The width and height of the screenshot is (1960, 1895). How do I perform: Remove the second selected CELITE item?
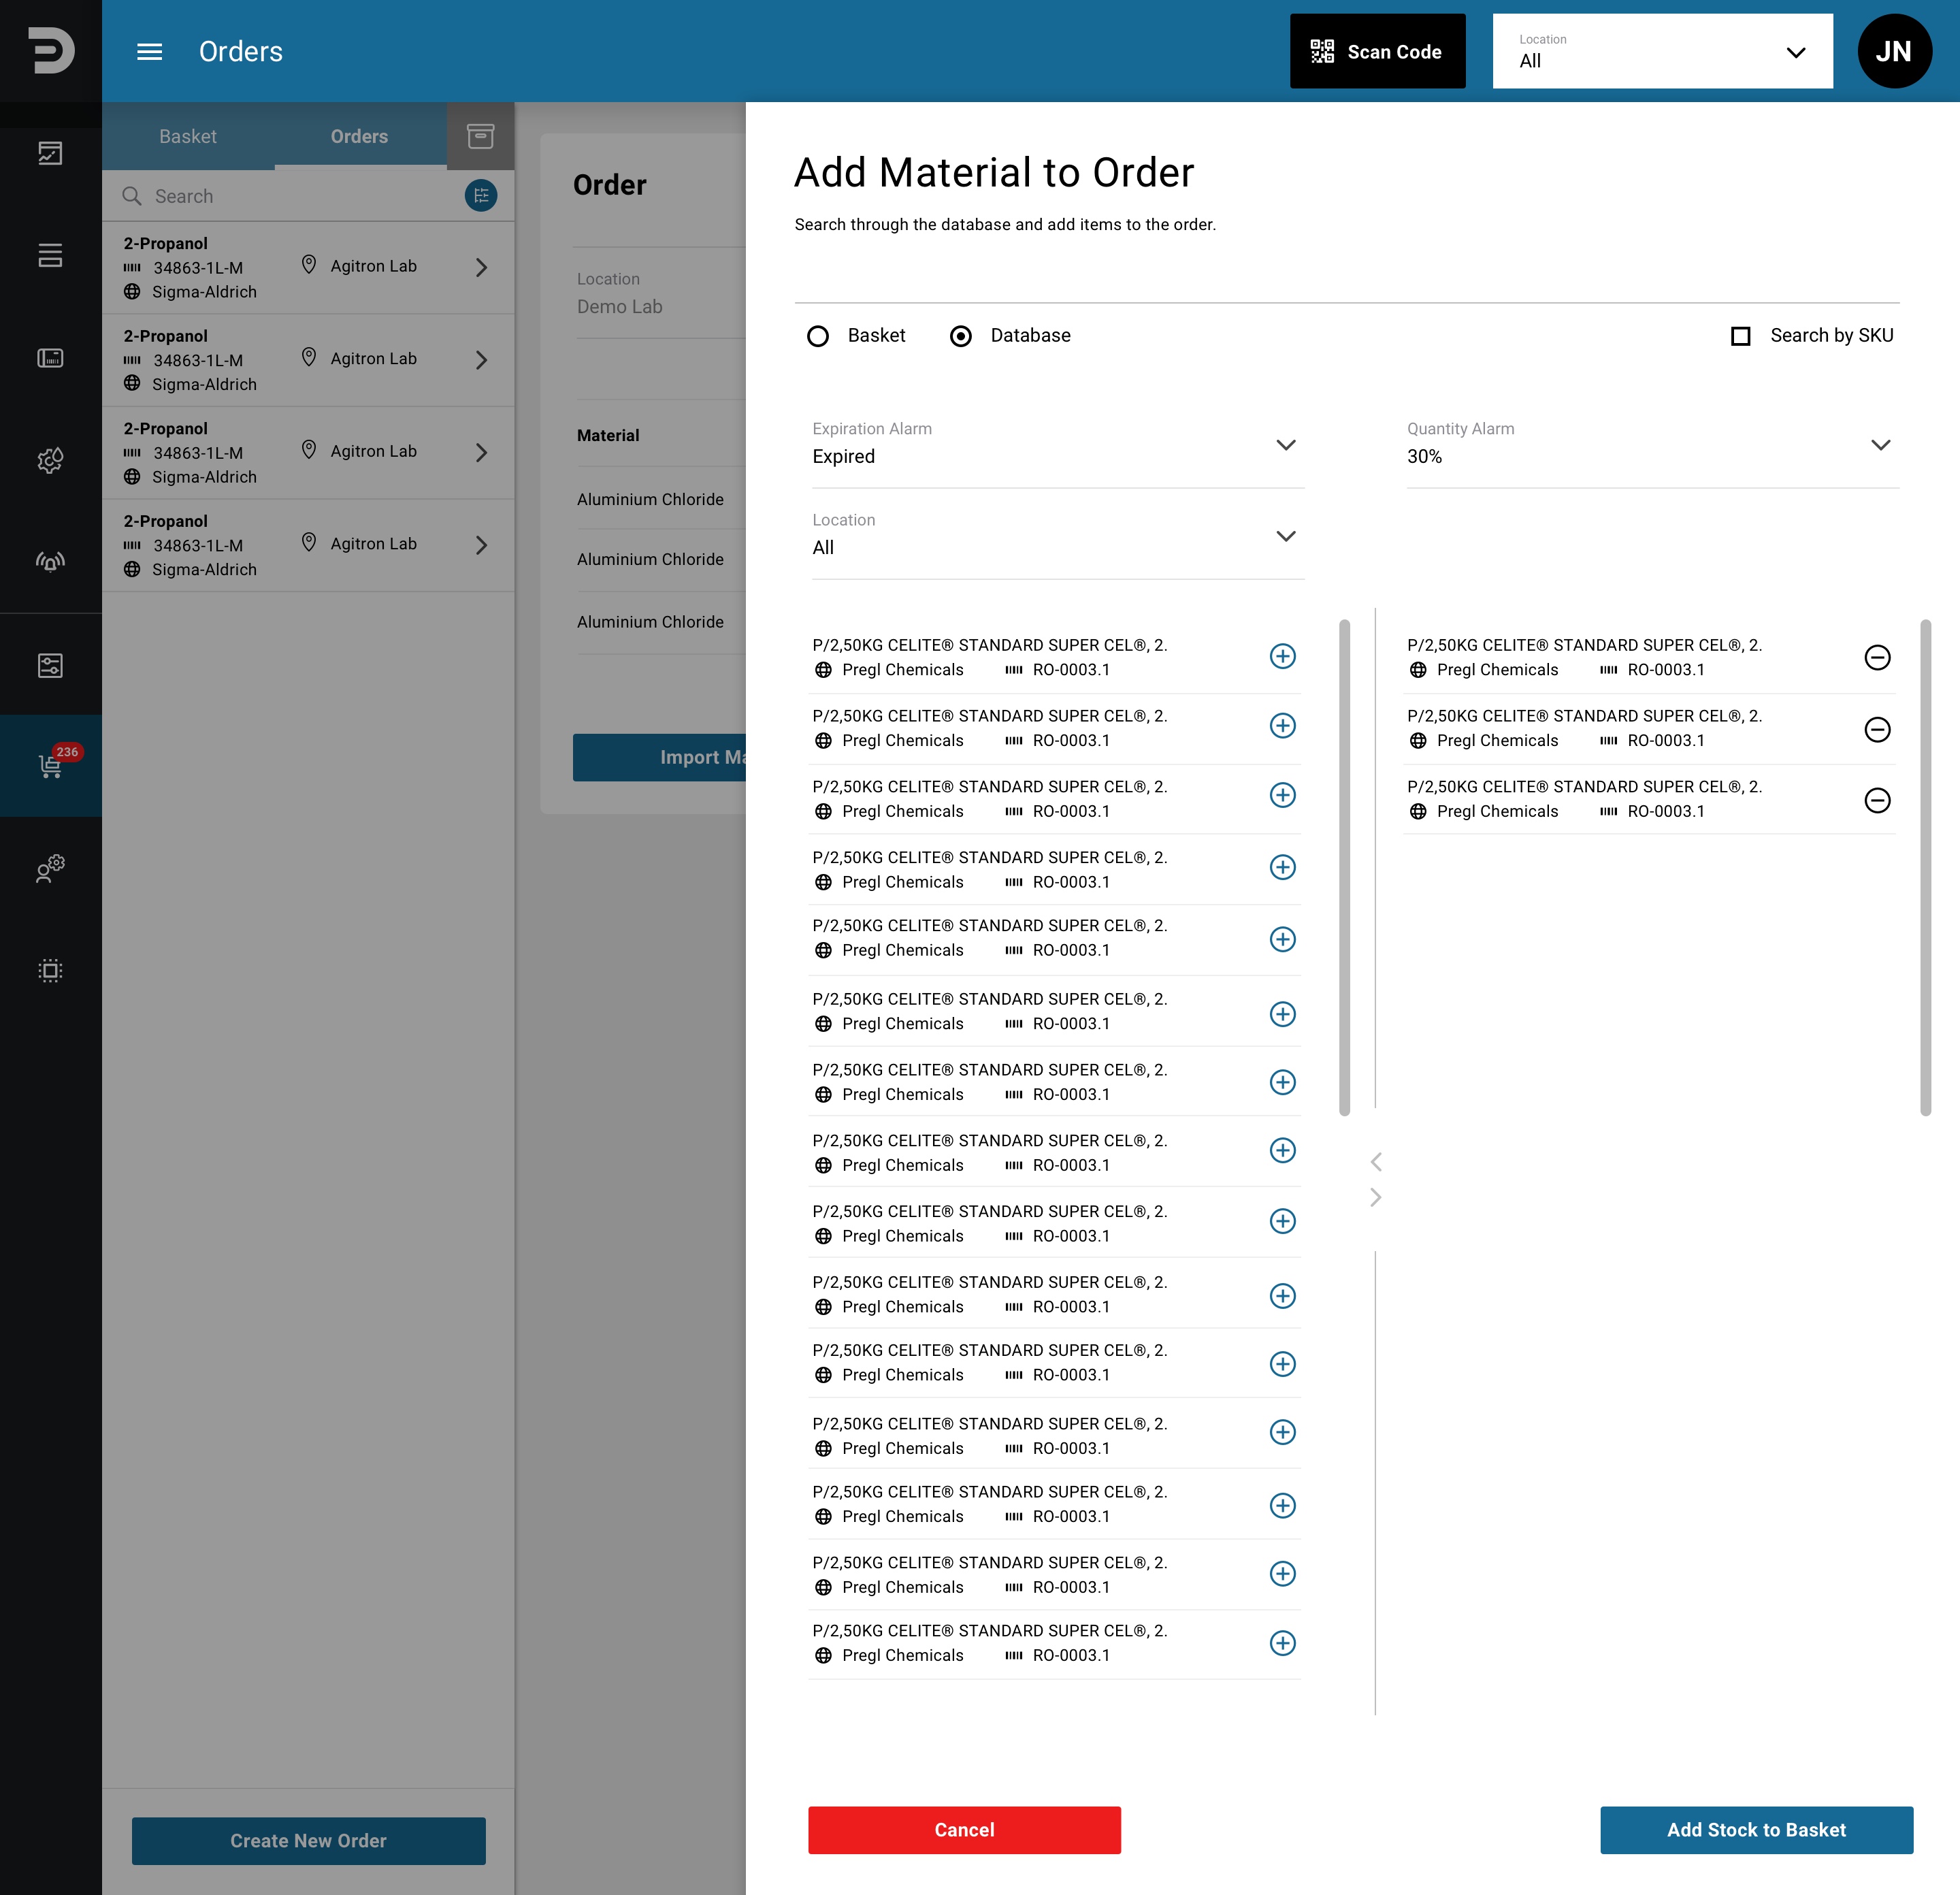click(1877, 729)
